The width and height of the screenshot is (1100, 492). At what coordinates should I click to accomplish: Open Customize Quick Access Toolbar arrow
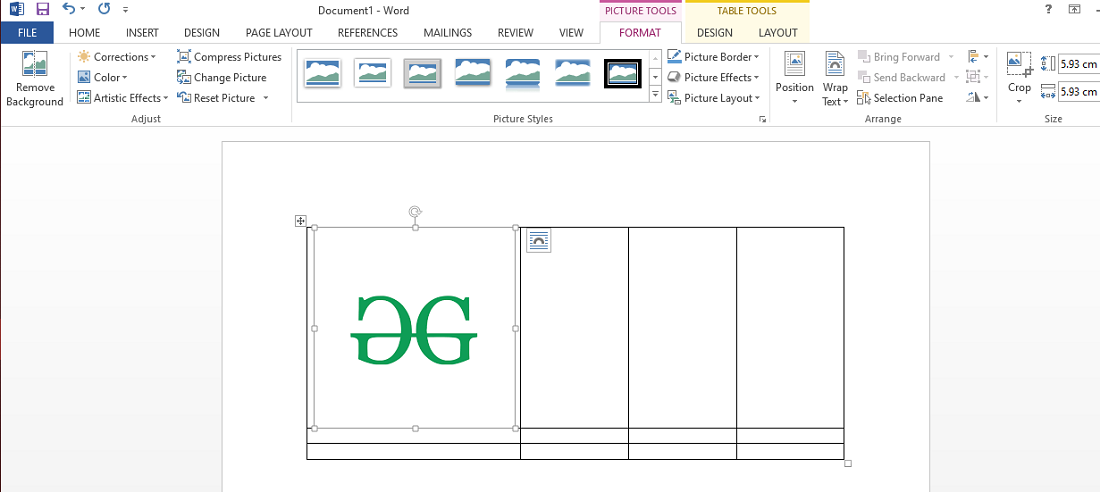point(125,10)
